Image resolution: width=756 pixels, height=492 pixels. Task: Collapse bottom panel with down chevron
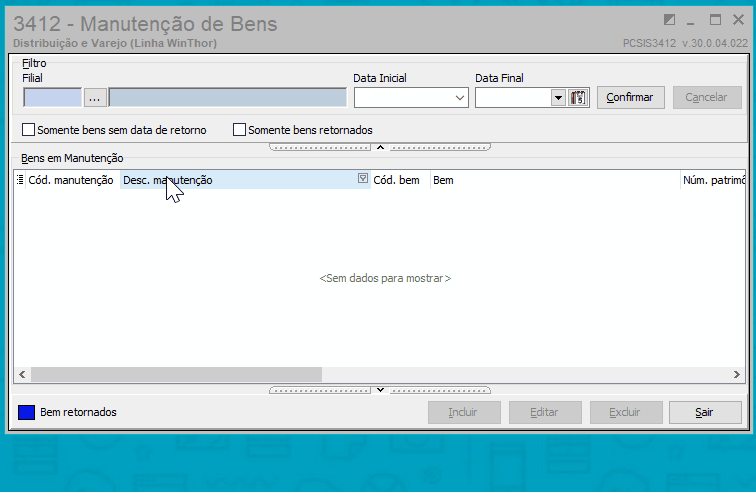tap(380, 390)
